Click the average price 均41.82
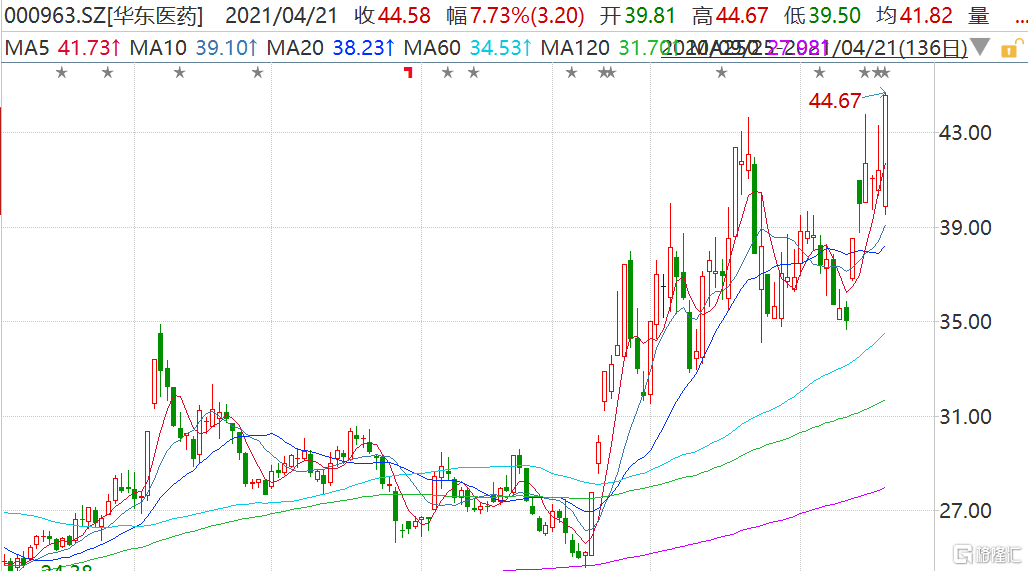The width and height of the screenshot is (1028, 571). tap(914, 16)
